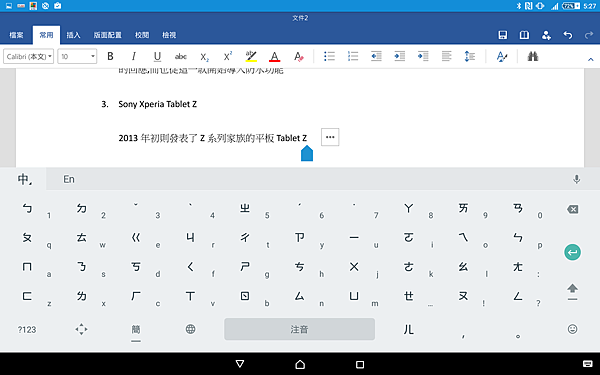Image resolution: width=600 pixels, height=375 pixels.
Task: Decrease paragraph indent
Action: click(x=376, y=57)
